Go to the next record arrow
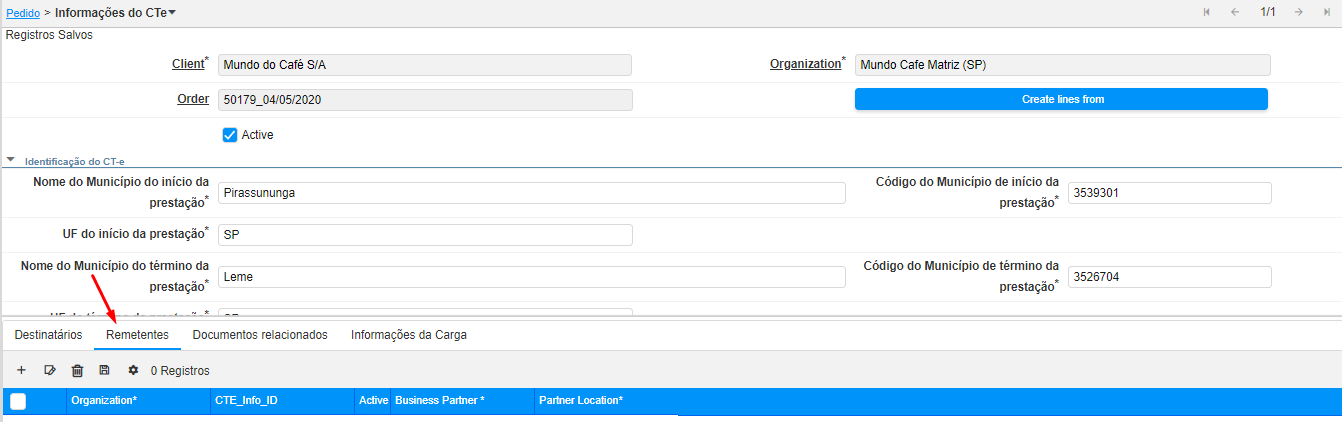The image size is (1342, 422). 1298,12
